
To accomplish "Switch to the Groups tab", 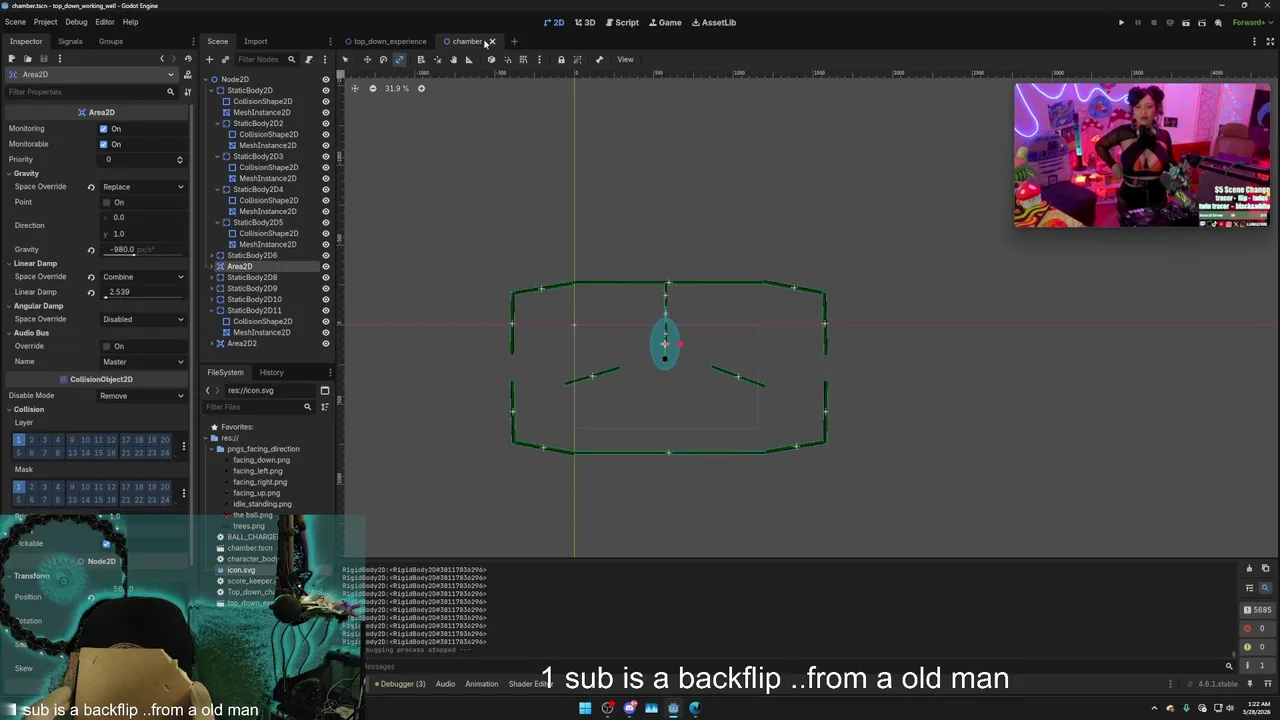I will [x=110, y=41].
